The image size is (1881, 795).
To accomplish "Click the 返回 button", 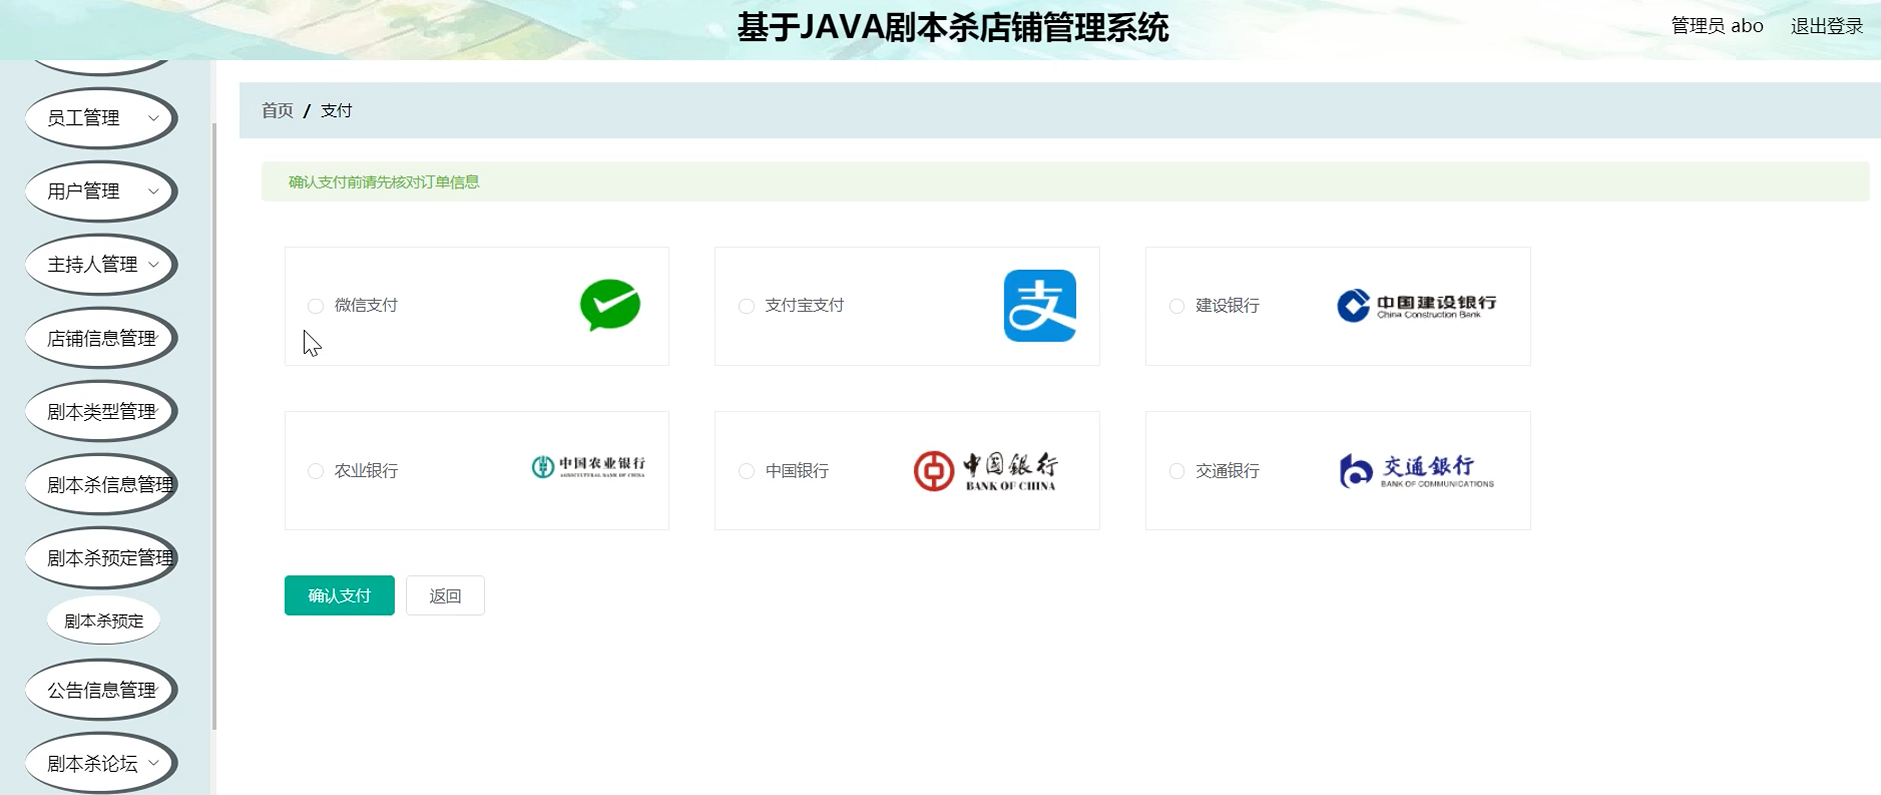I will coord(445,596).
